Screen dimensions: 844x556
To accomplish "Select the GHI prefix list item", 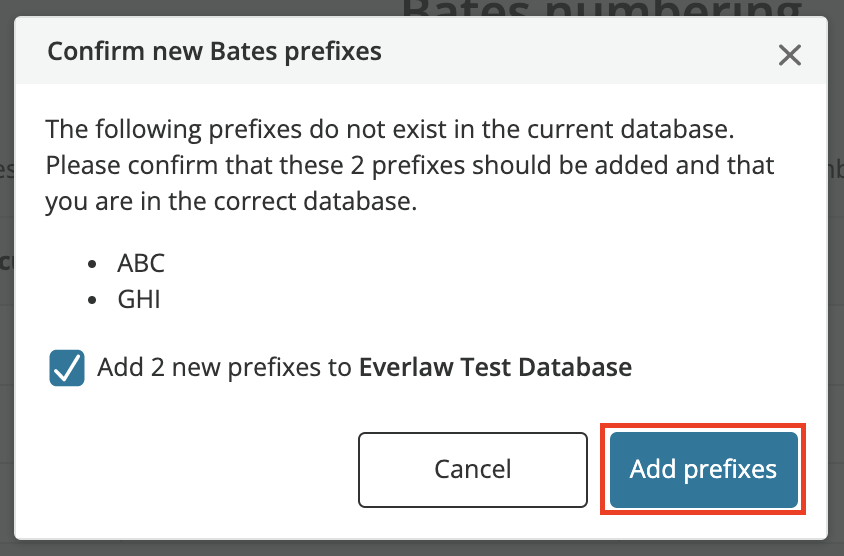I will point(139,299).
